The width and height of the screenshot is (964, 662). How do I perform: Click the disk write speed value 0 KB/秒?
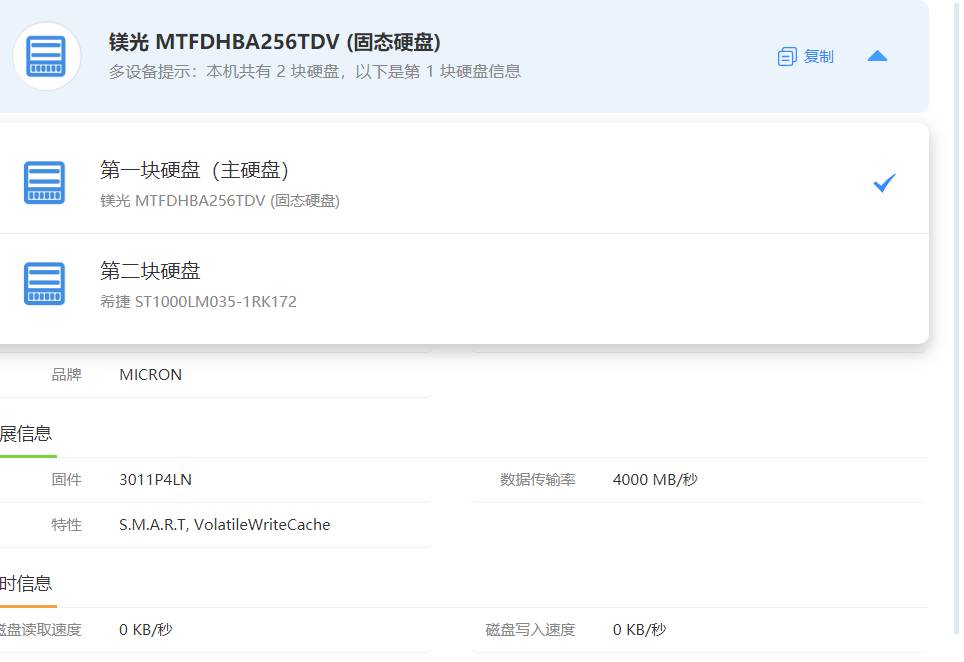pyautogui.click(x=639, y=630)
